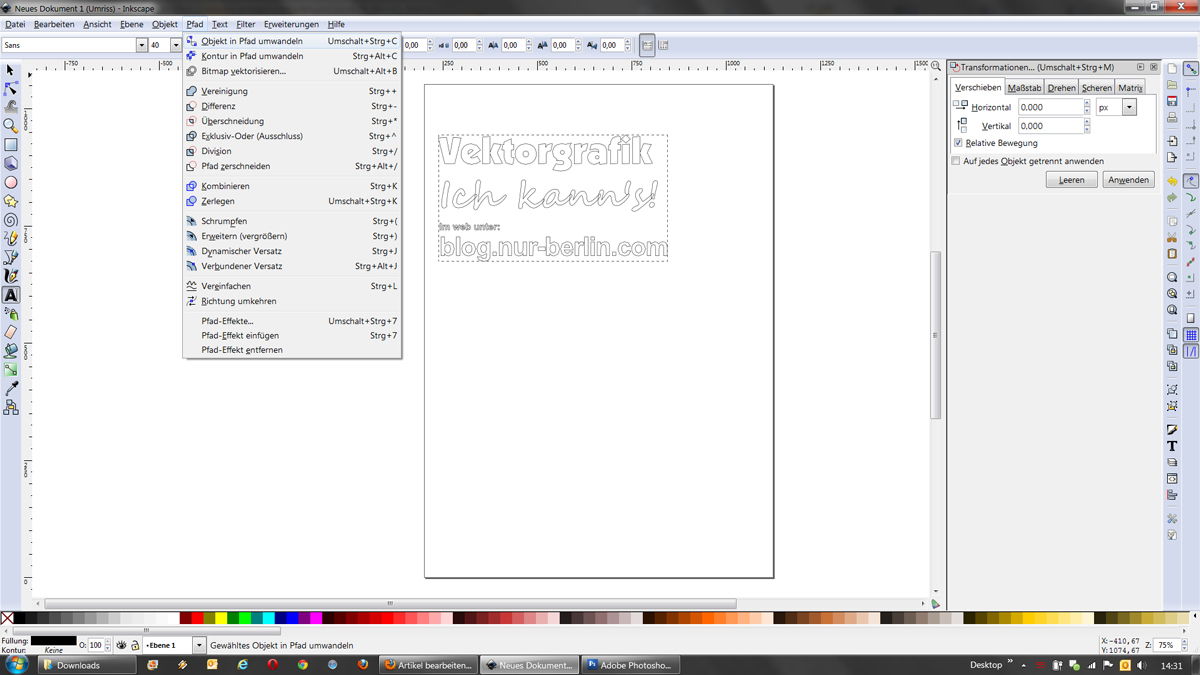Screen dimensions: 1200x675
Task: Open the font size dropdown
Action: [177, 45]
